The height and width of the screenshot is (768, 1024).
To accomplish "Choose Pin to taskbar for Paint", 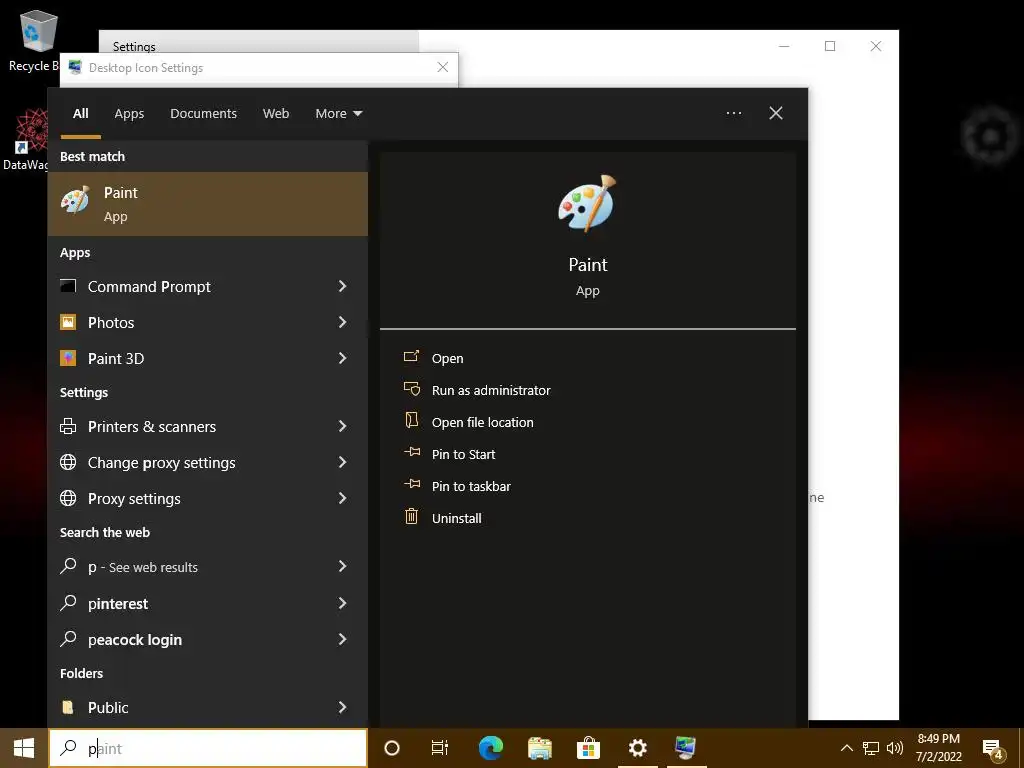I will [472, 487].
